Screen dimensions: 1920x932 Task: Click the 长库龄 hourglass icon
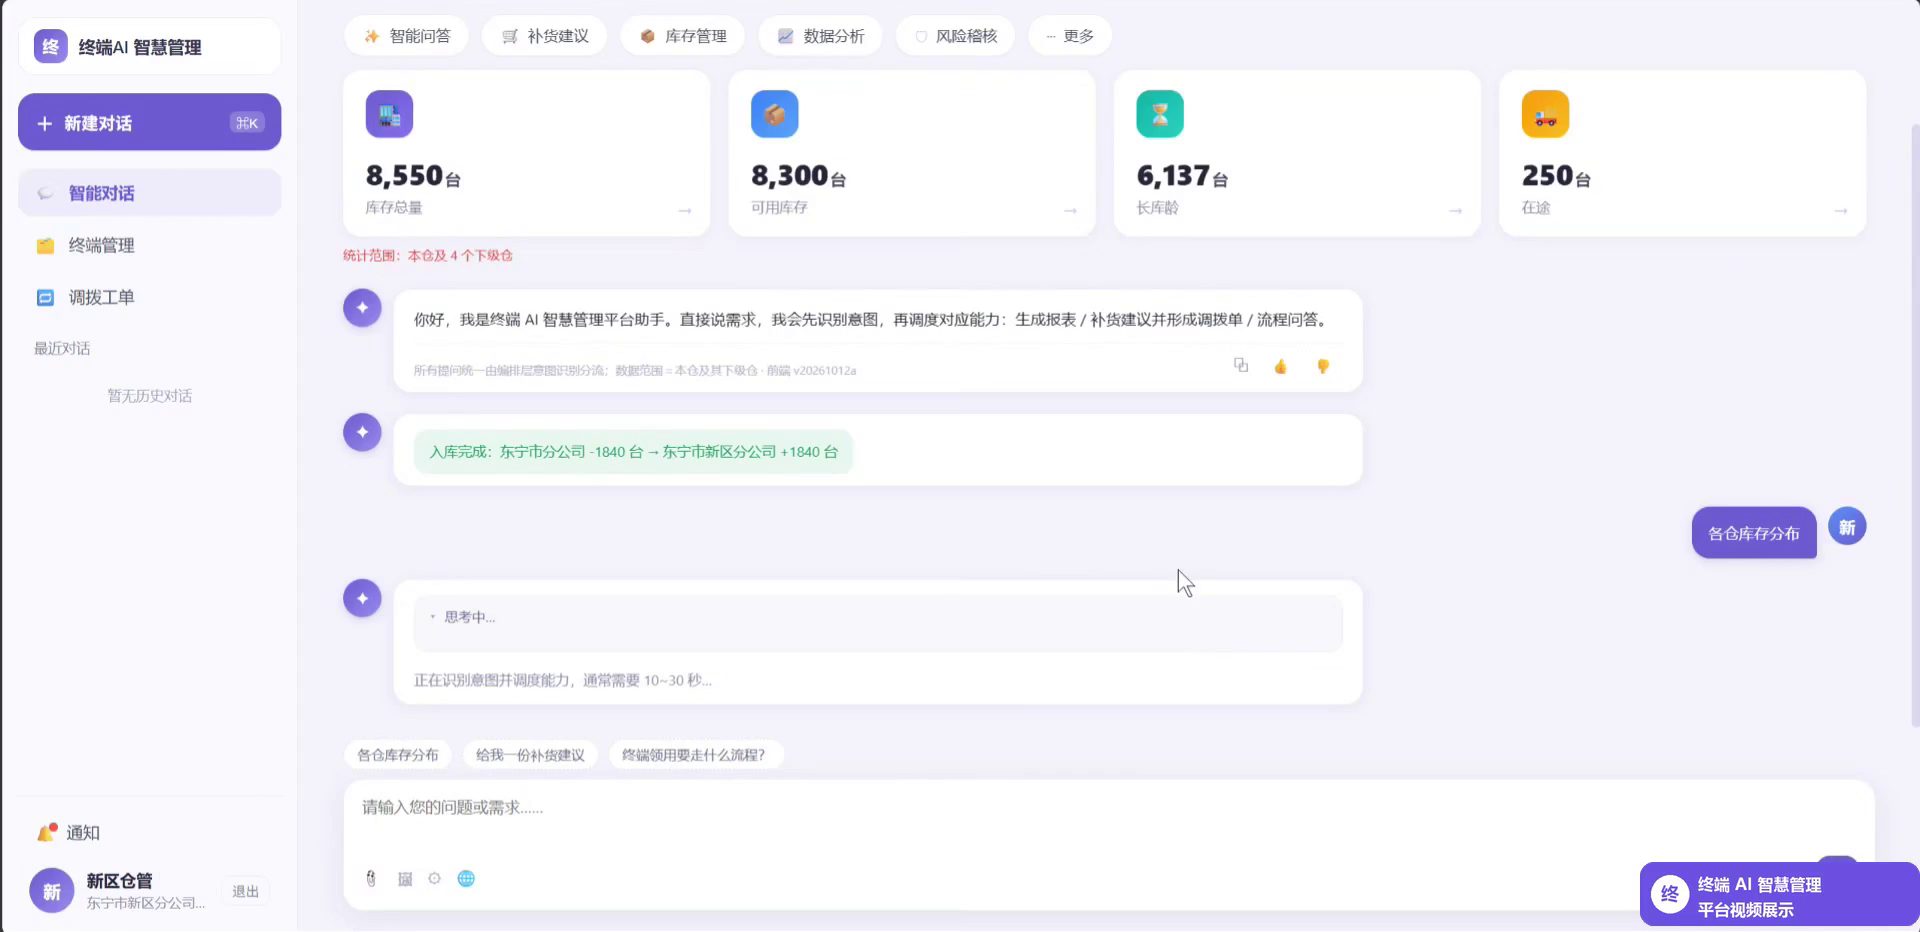(1160, 114)
